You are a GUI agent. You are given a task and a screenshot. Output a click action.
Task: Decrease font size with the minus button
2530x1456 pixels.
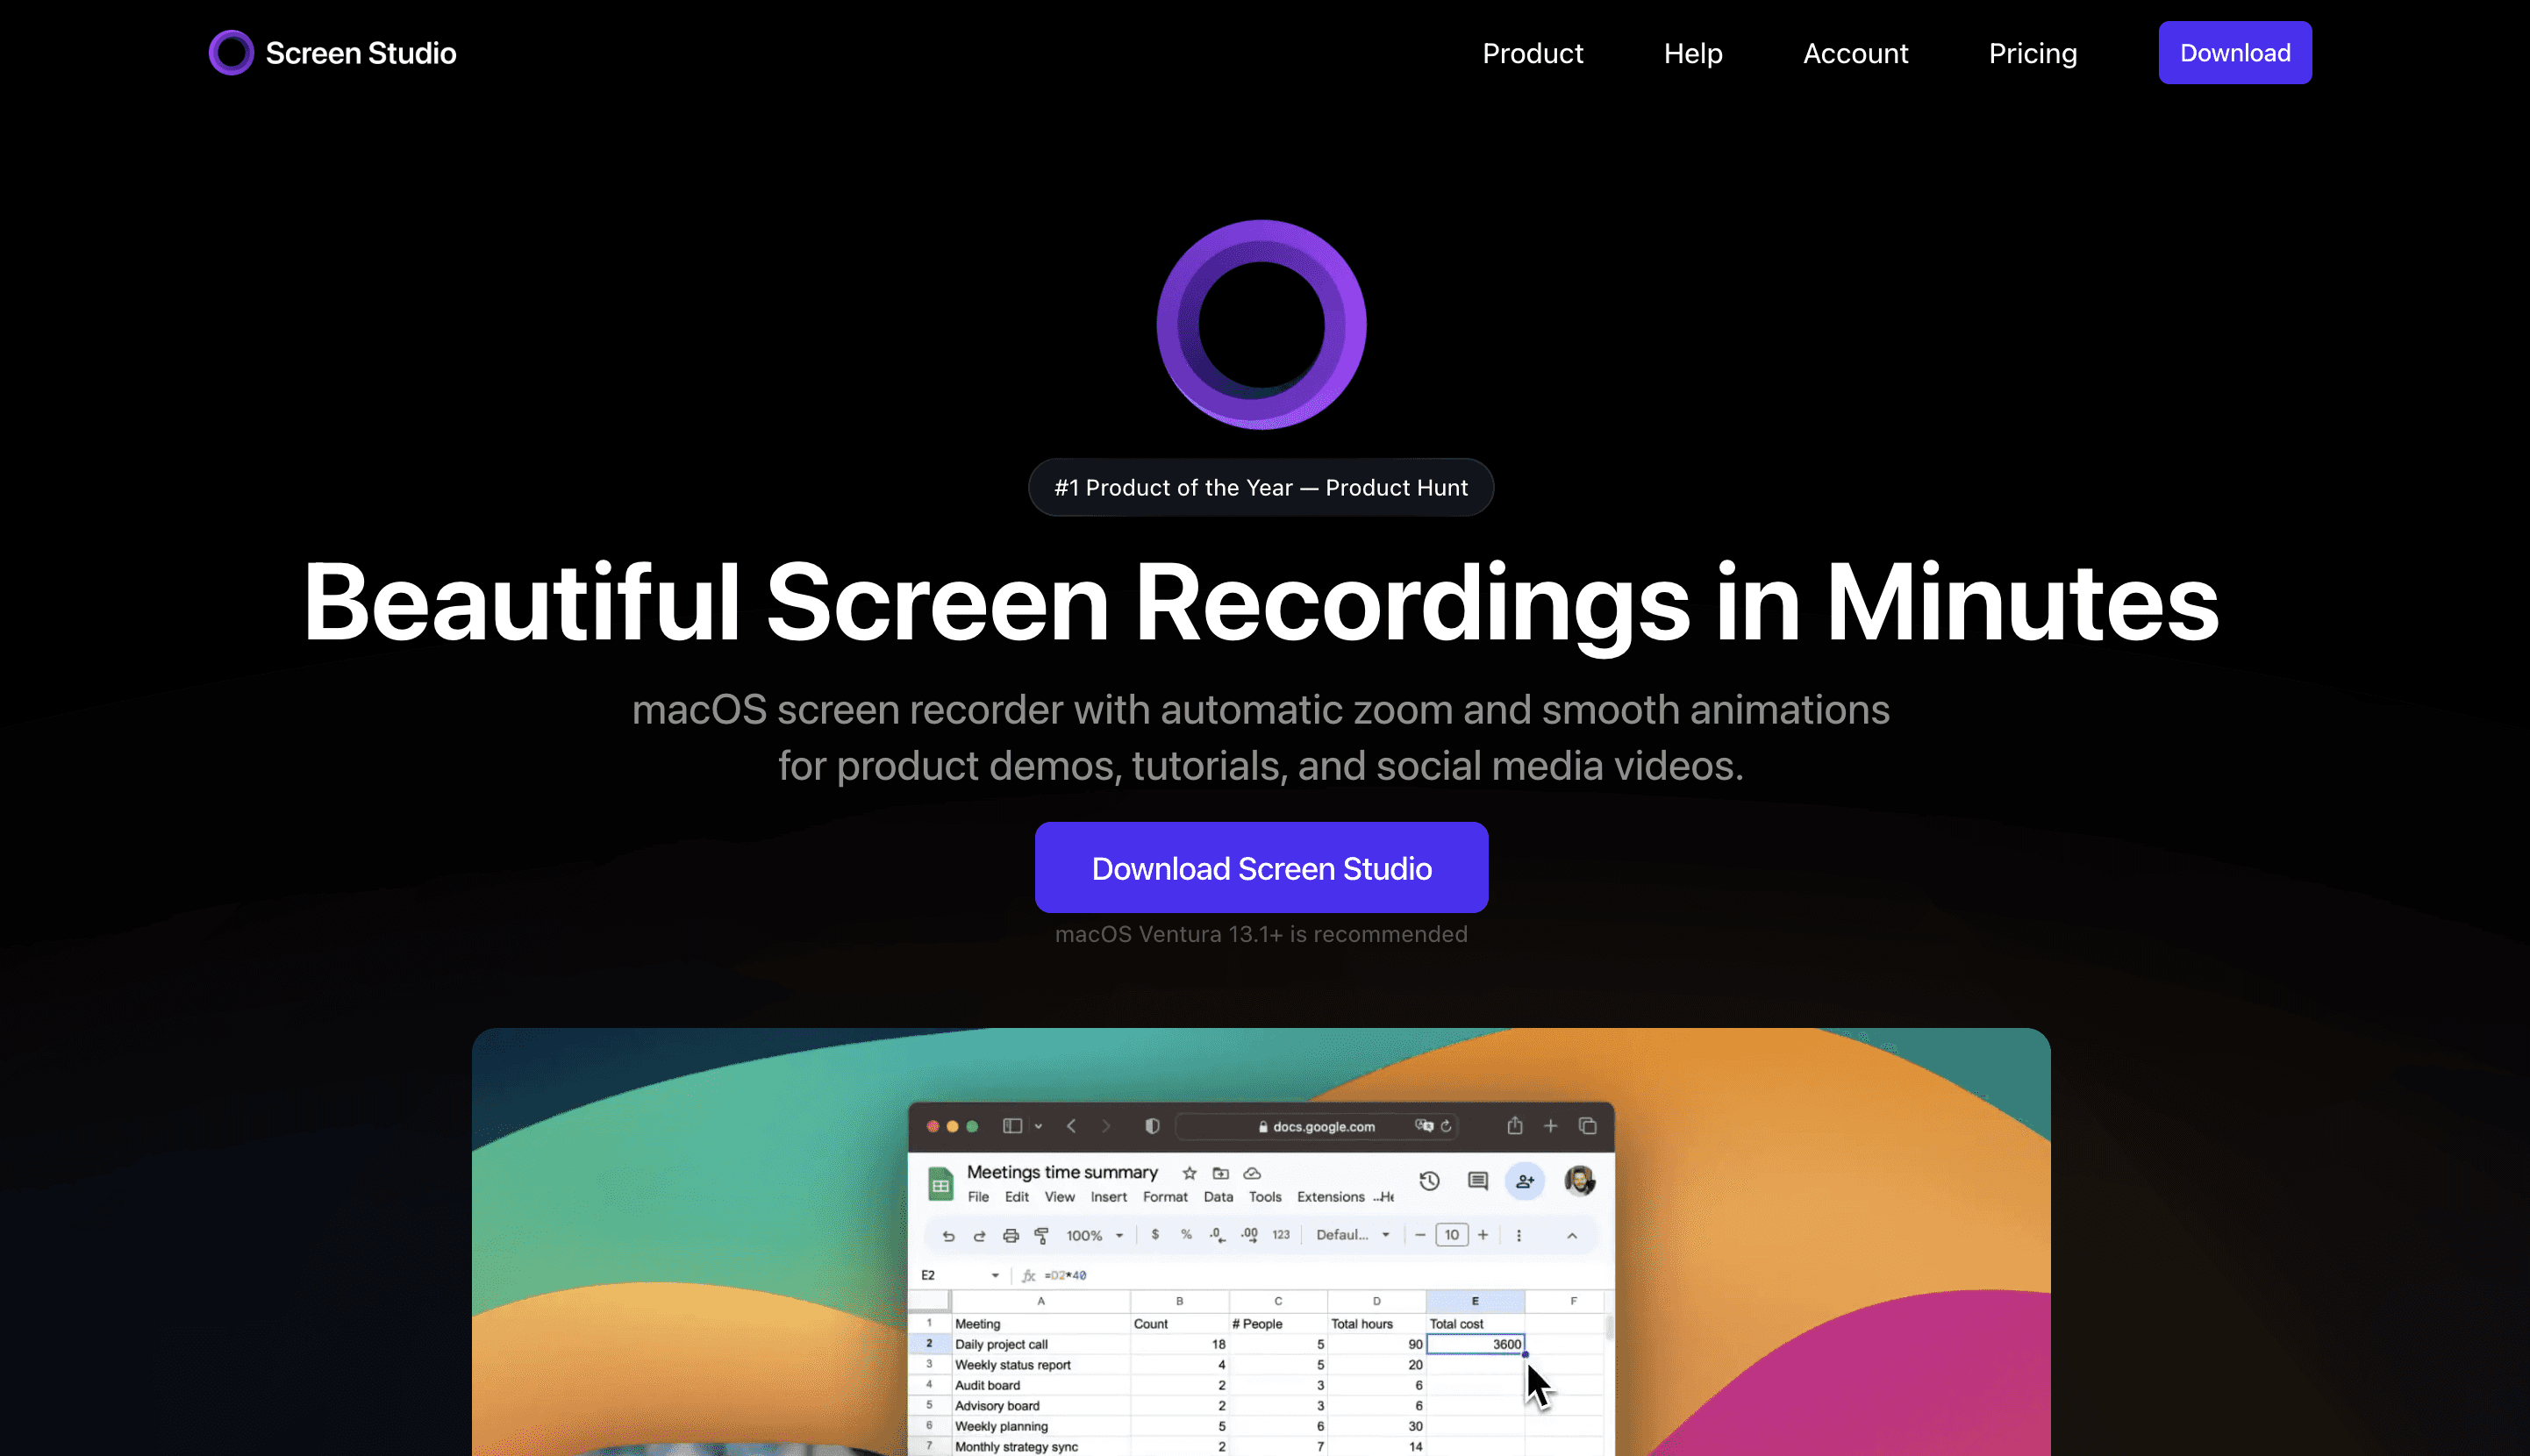pyautogui.click(x=1420, y=1235)
